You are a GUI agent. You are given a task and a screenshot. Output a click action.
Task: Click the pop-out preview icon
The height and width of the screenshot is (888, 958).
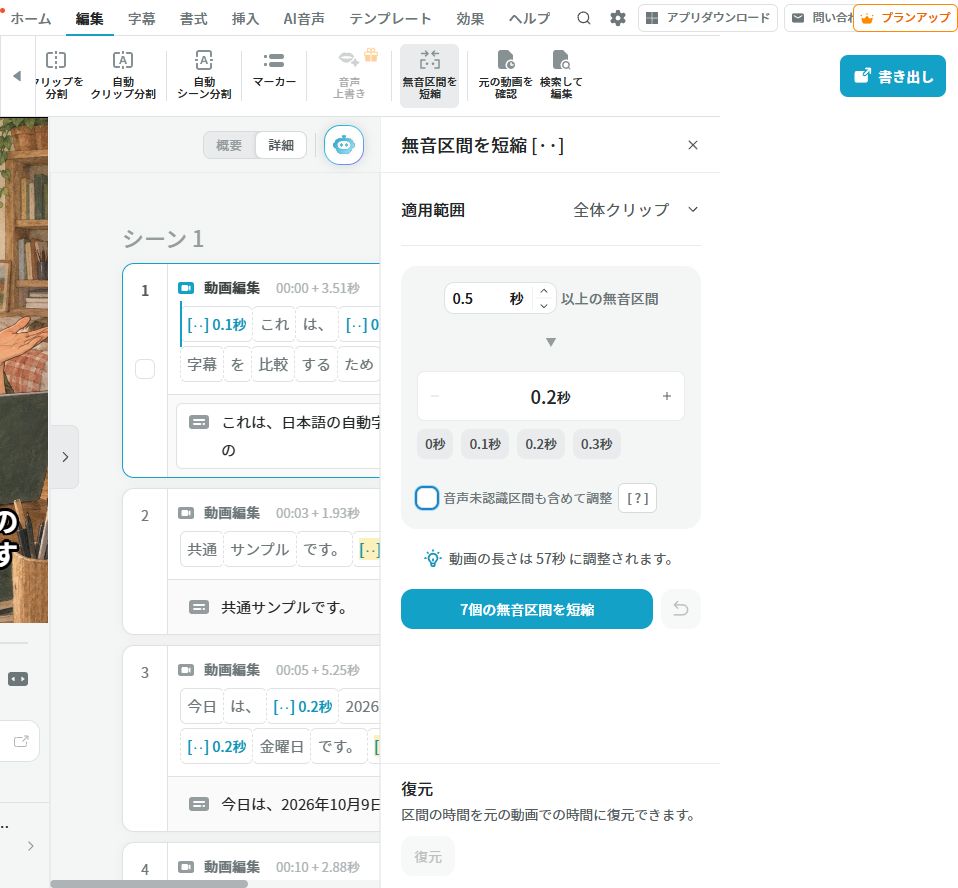(21, 741)
